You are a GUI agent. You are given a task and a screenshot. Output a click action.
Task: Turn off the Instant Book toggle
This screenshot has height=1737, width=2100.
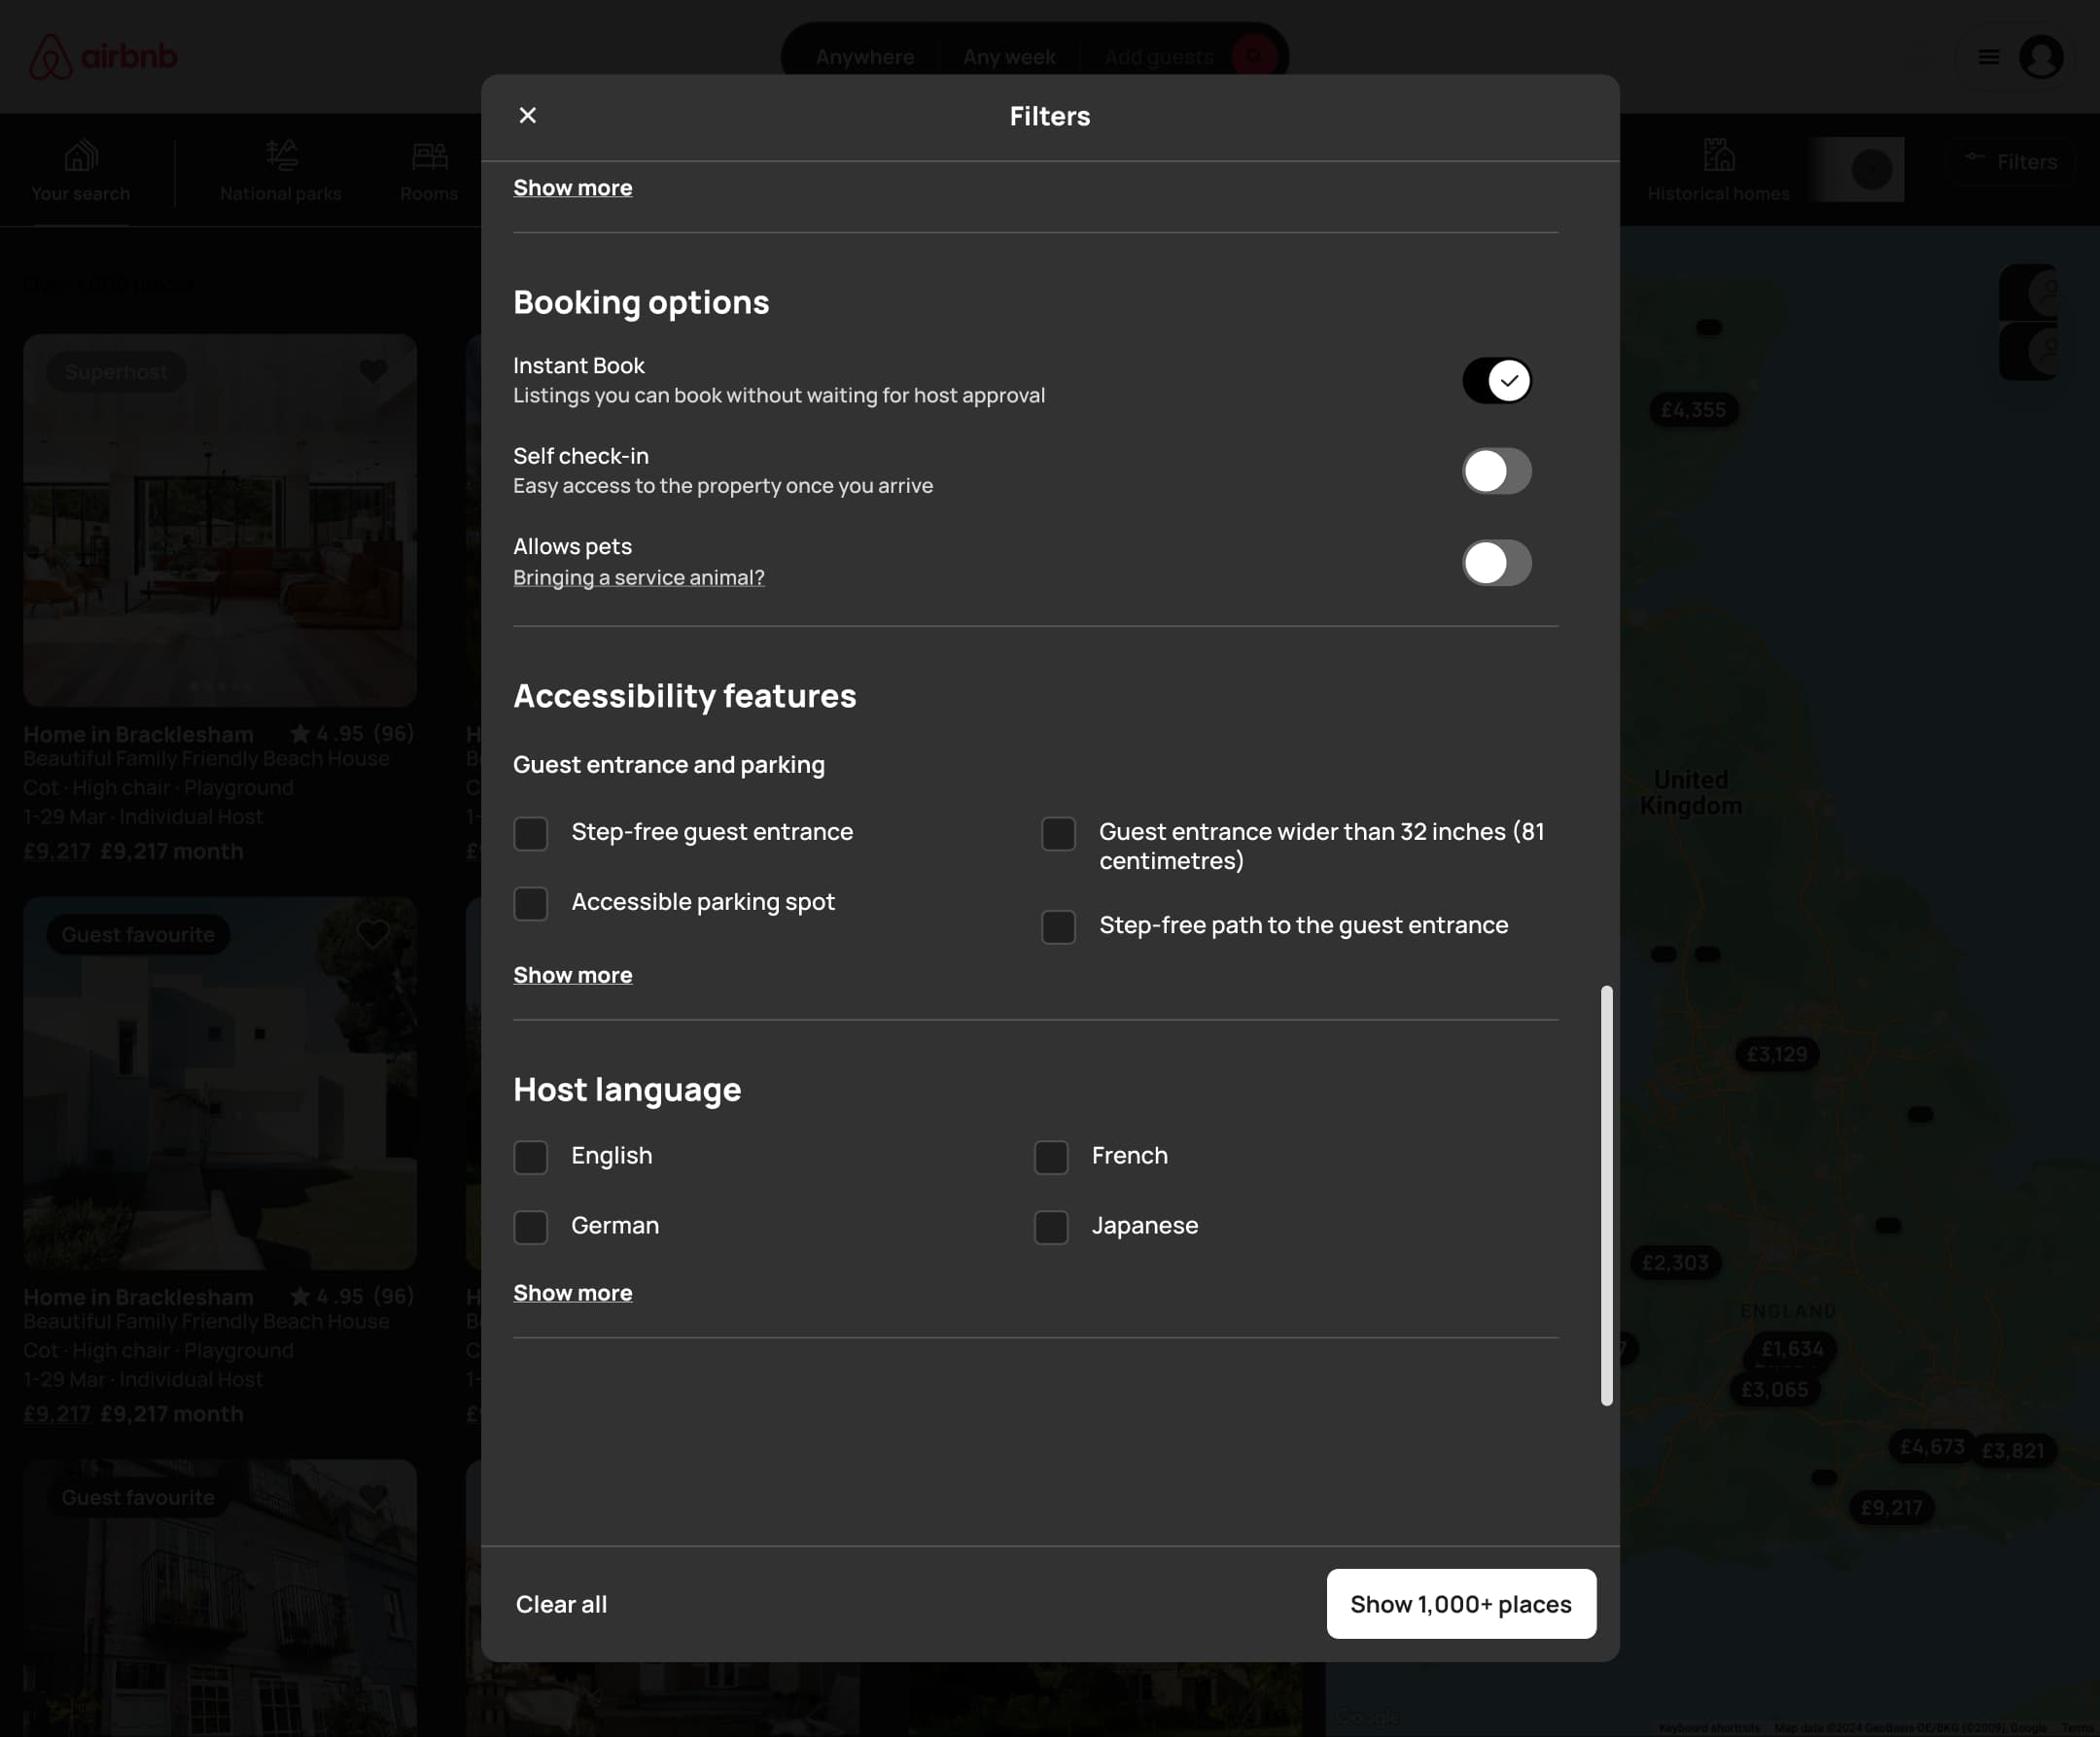1496,381
